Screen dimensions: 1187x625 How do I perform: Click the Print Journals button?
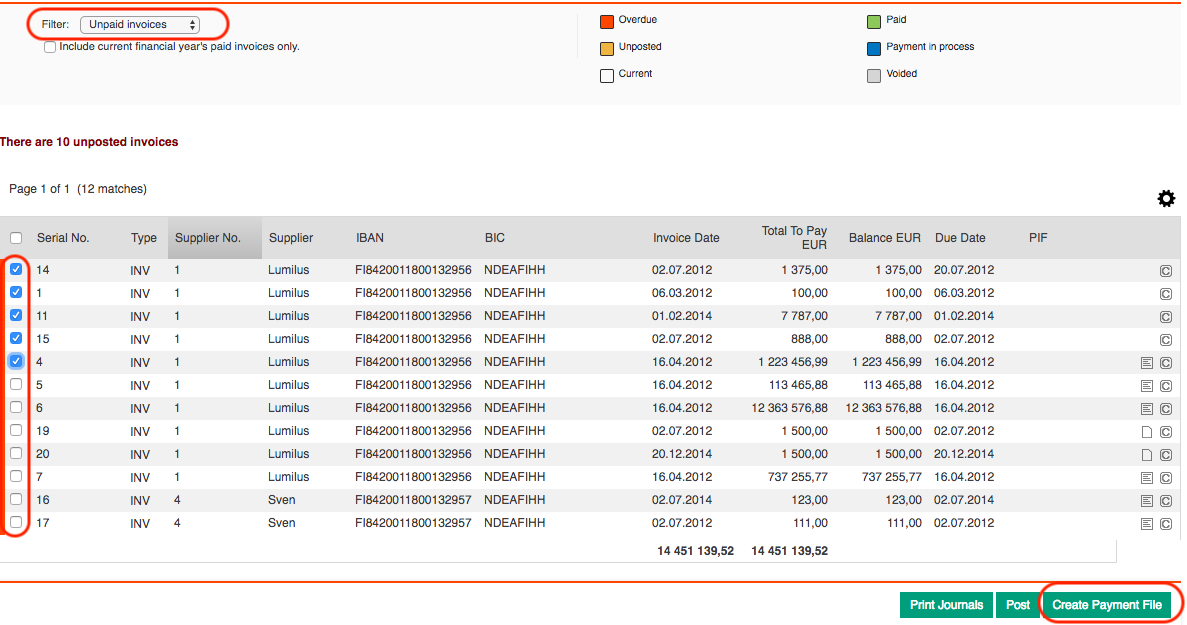point(946,605)
